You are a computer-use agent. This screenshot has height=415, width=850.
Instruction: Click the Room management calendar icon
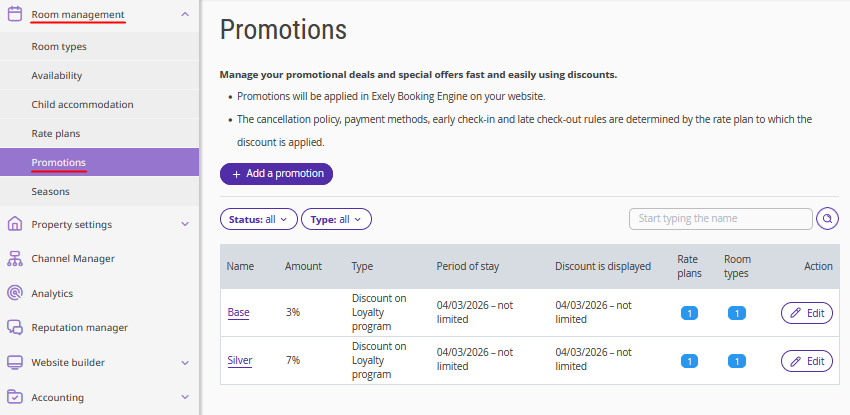(14, 15)
